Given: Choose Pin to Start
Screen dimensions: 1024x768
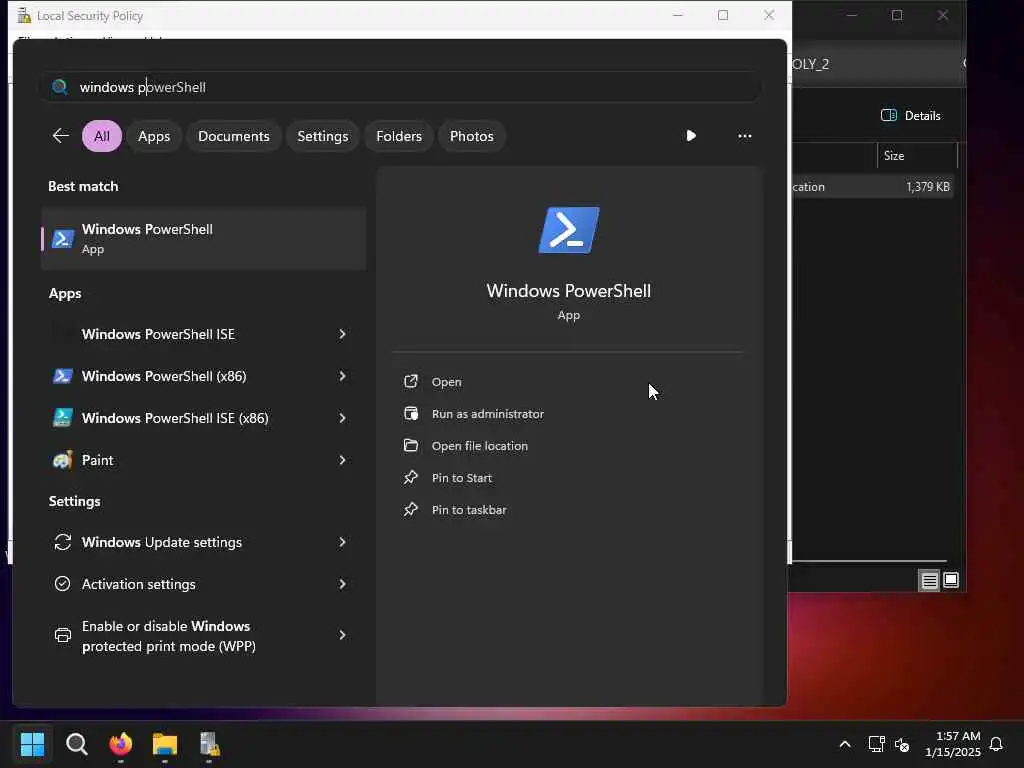Looking at the screenshot, I should 462,478.
